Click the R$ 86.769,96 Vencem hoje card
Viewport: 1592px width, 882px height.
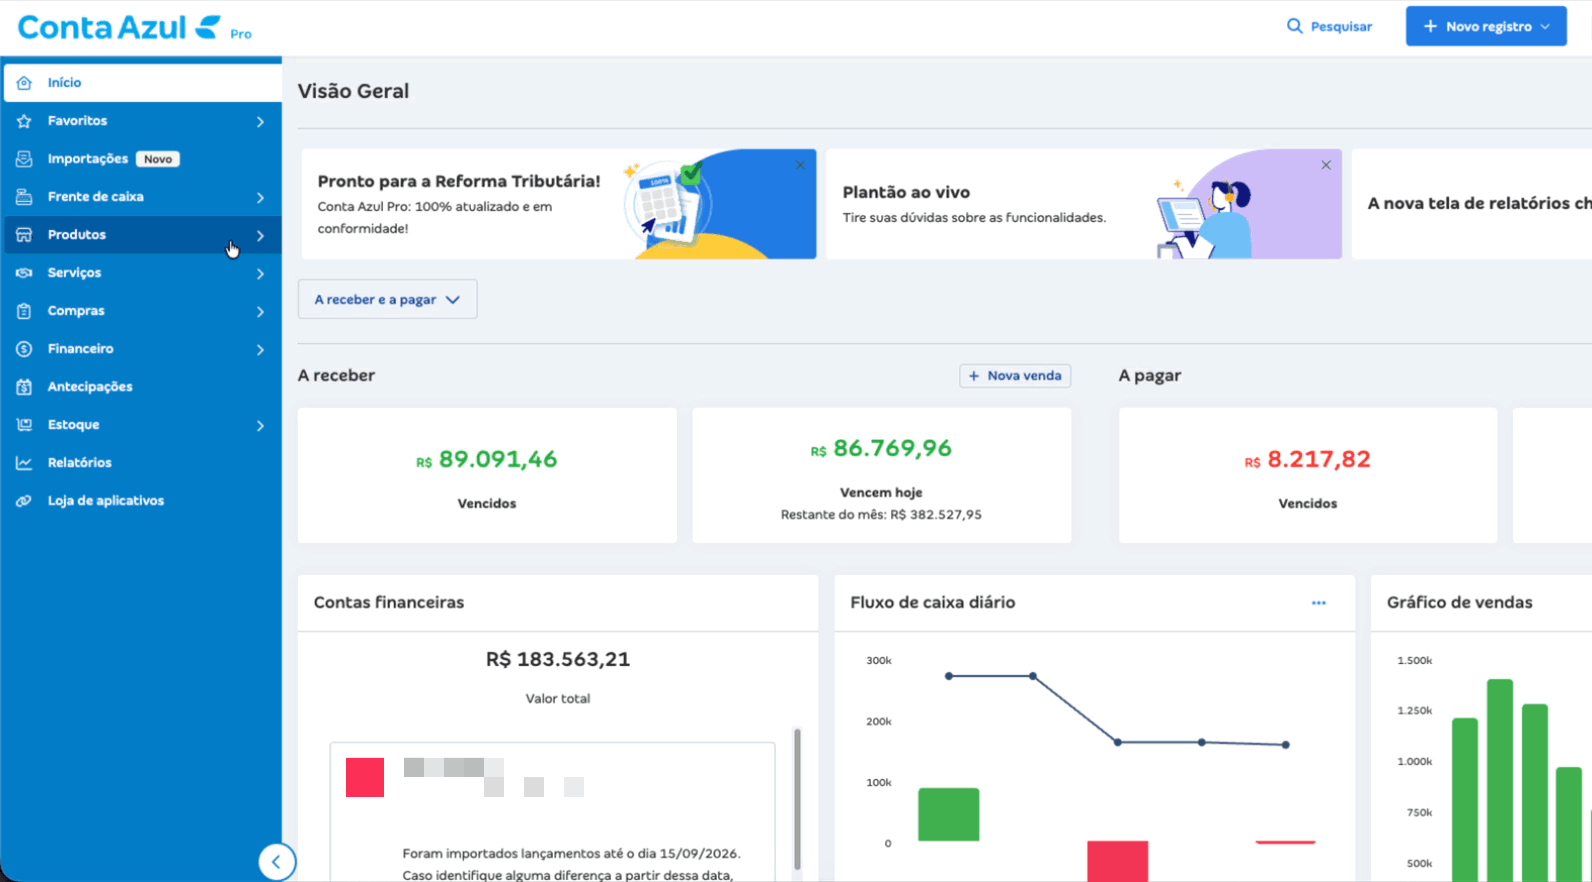tap(882, 476)
